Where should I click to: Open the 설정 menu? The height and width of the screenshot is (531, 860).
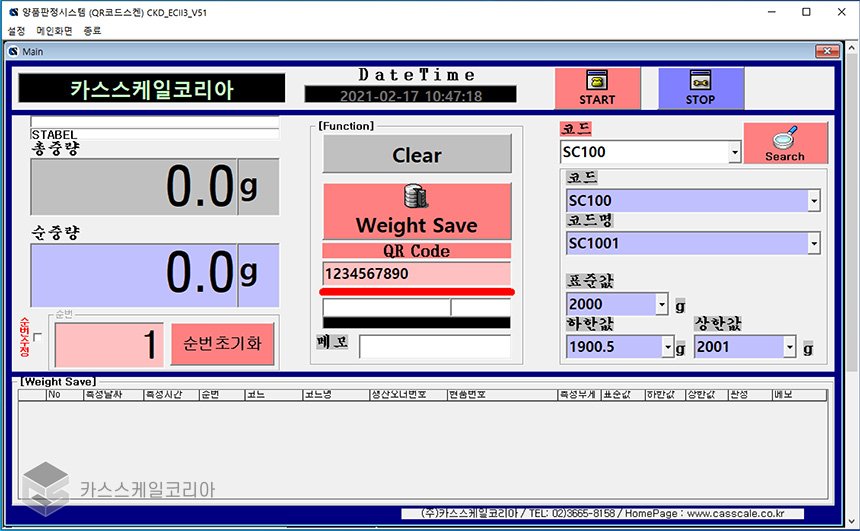16,31
